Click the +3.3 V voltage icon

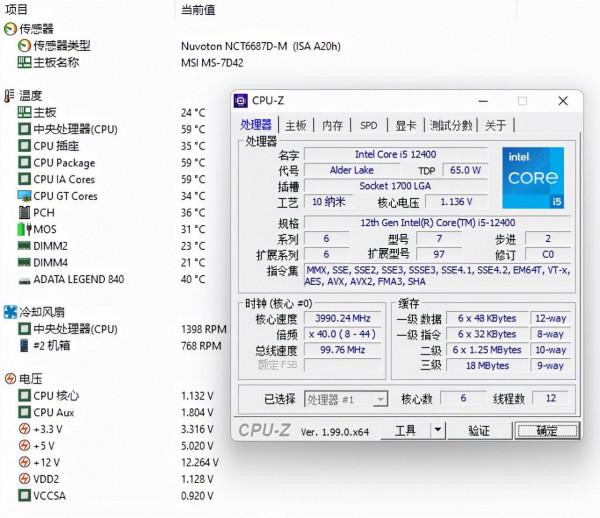[24, 429]
